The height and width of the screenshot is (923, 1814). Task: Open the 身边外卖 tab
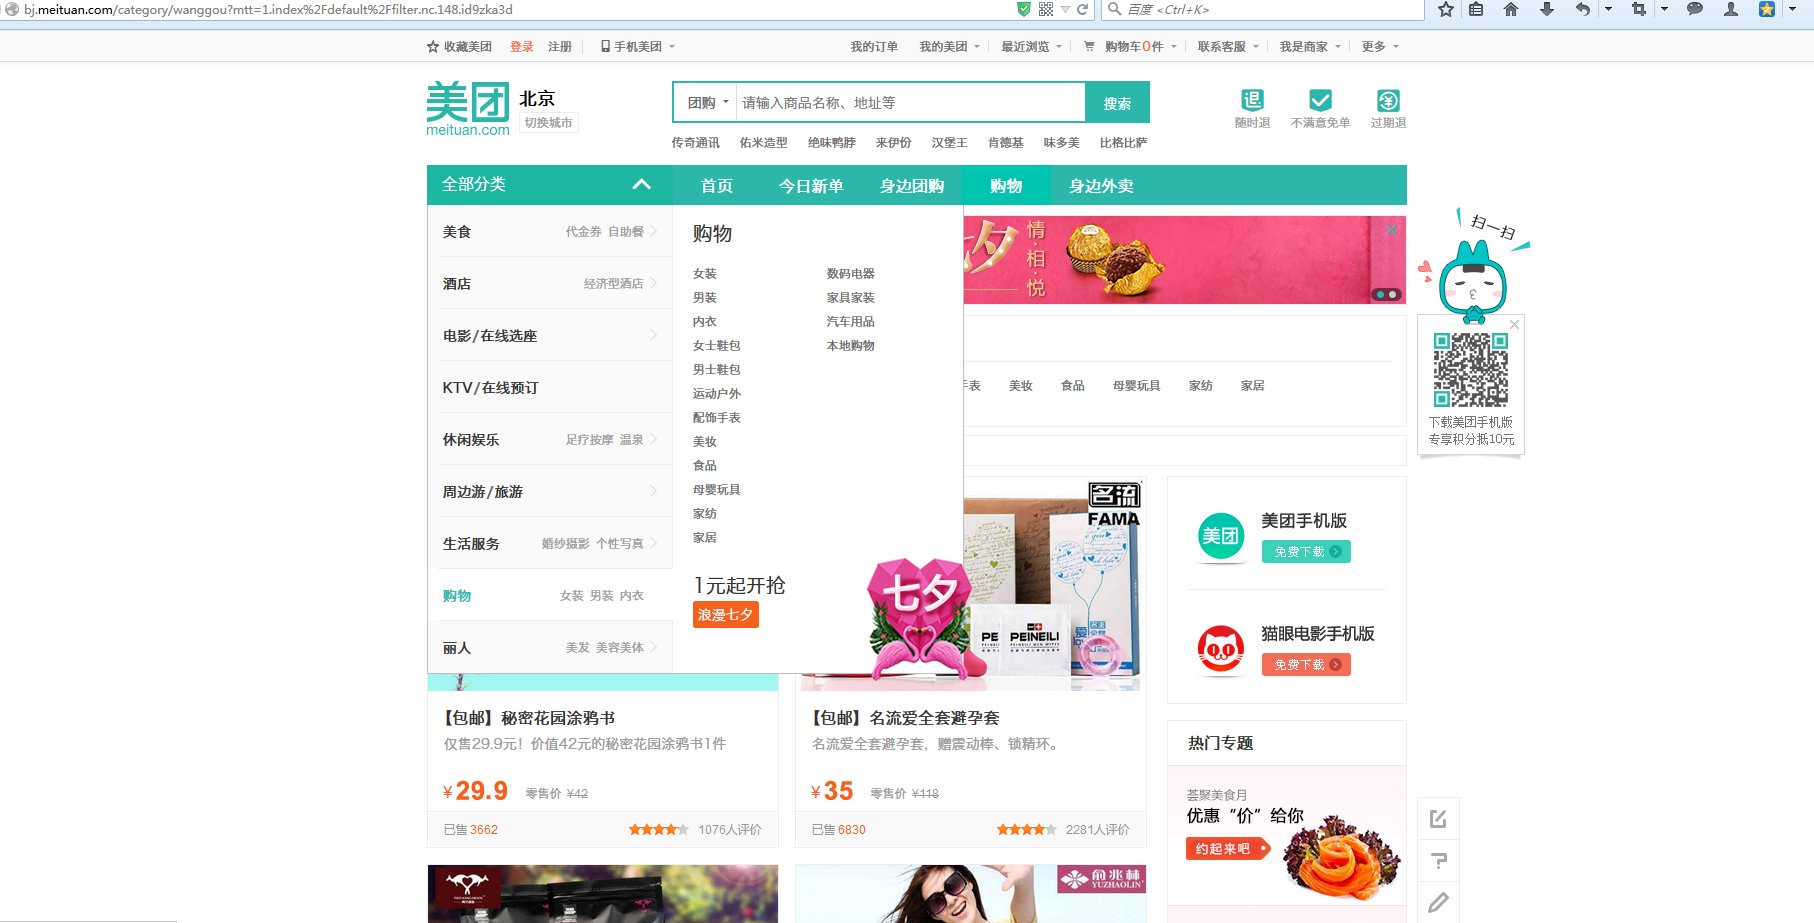tap(1100, 185)
